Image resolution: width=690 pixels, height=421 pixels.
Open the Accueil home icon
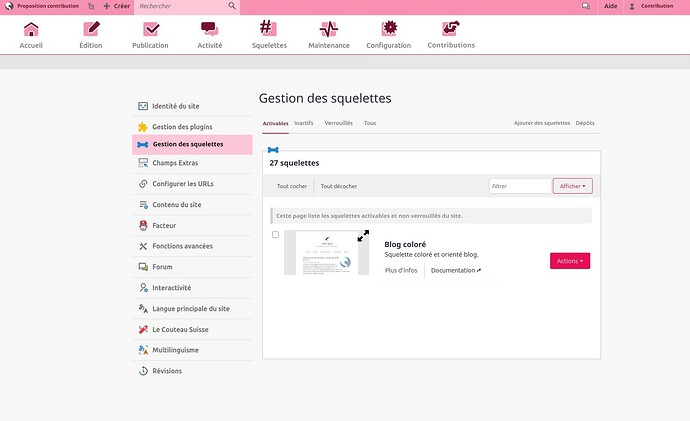(x=31, y=29)
